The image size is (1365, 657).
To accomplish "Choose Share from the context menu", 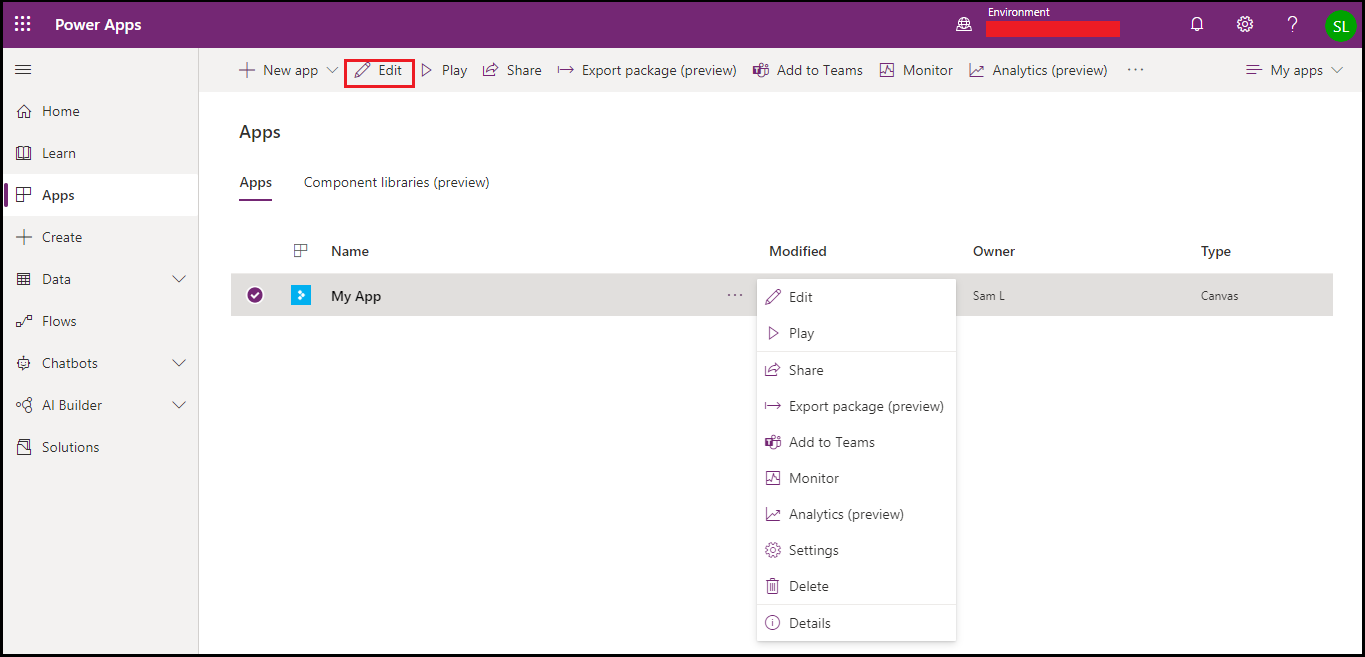I will coord(856,370).
